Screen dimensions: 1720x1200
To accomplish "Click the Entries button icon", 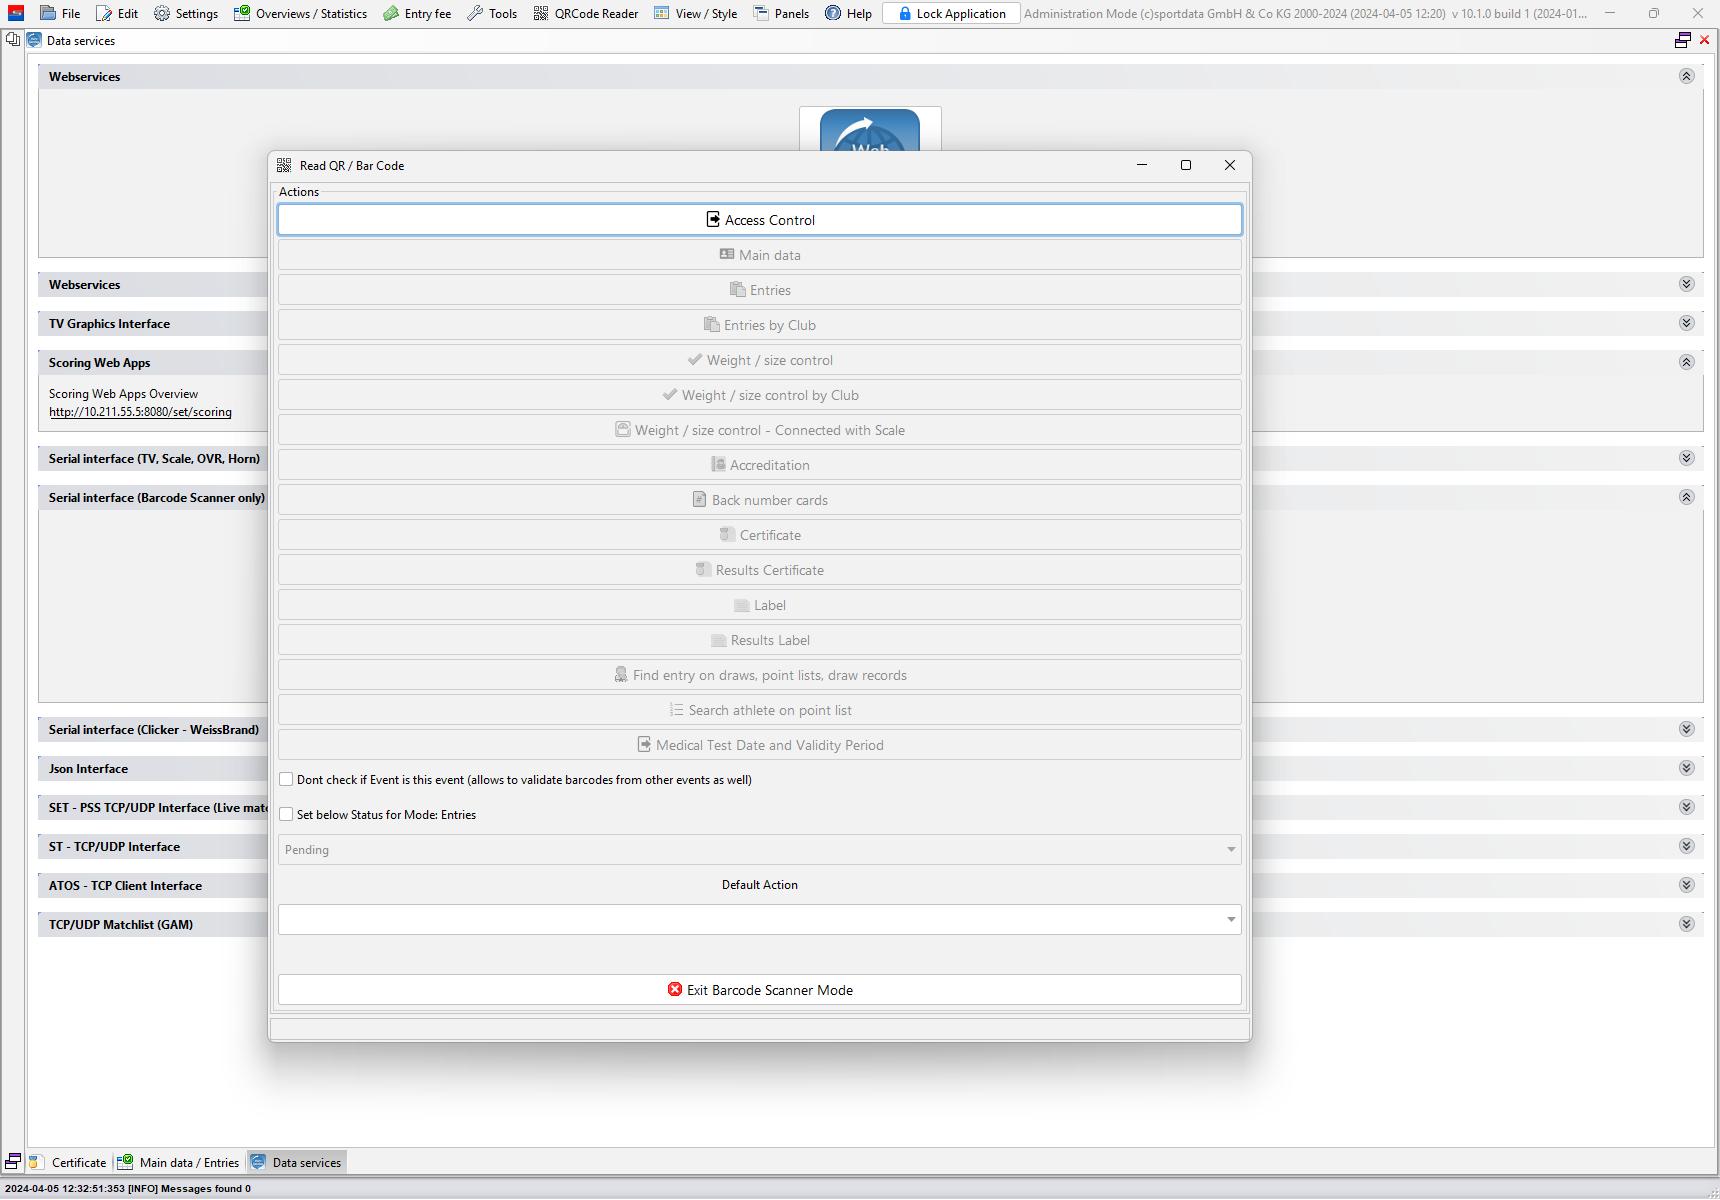I will tap(738, 289).
